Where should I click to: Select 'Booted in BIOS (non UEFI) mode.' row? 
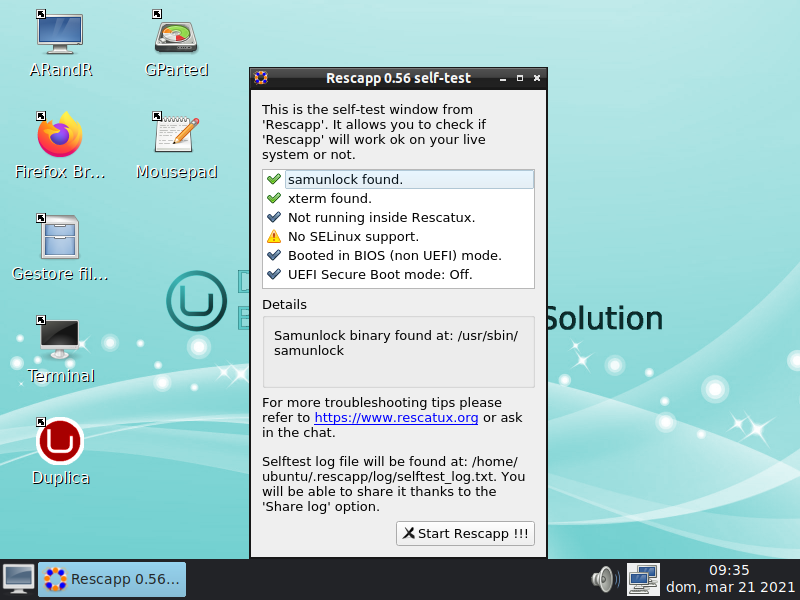tap(394, 255)
